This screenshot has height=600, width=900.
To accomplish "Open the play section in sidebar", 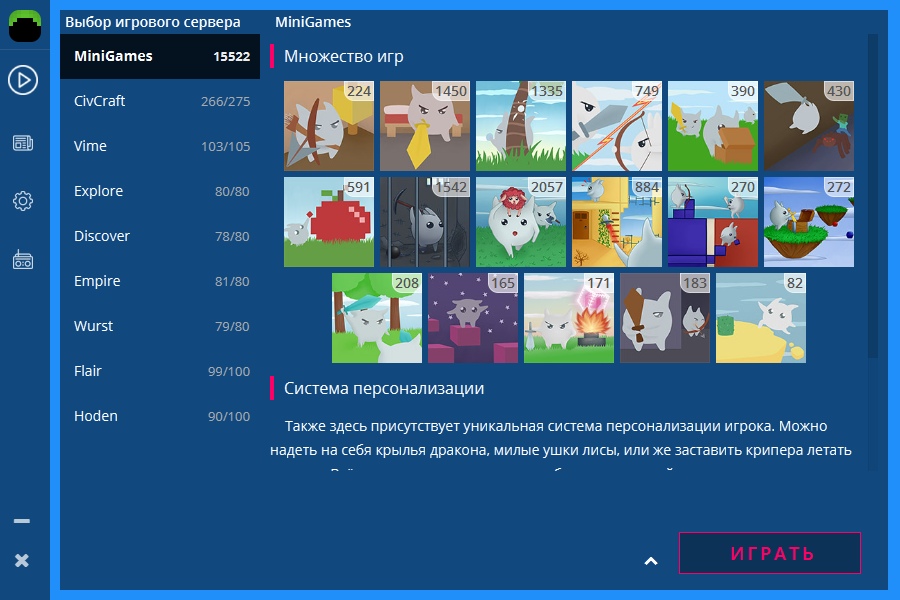I will 23,80.
